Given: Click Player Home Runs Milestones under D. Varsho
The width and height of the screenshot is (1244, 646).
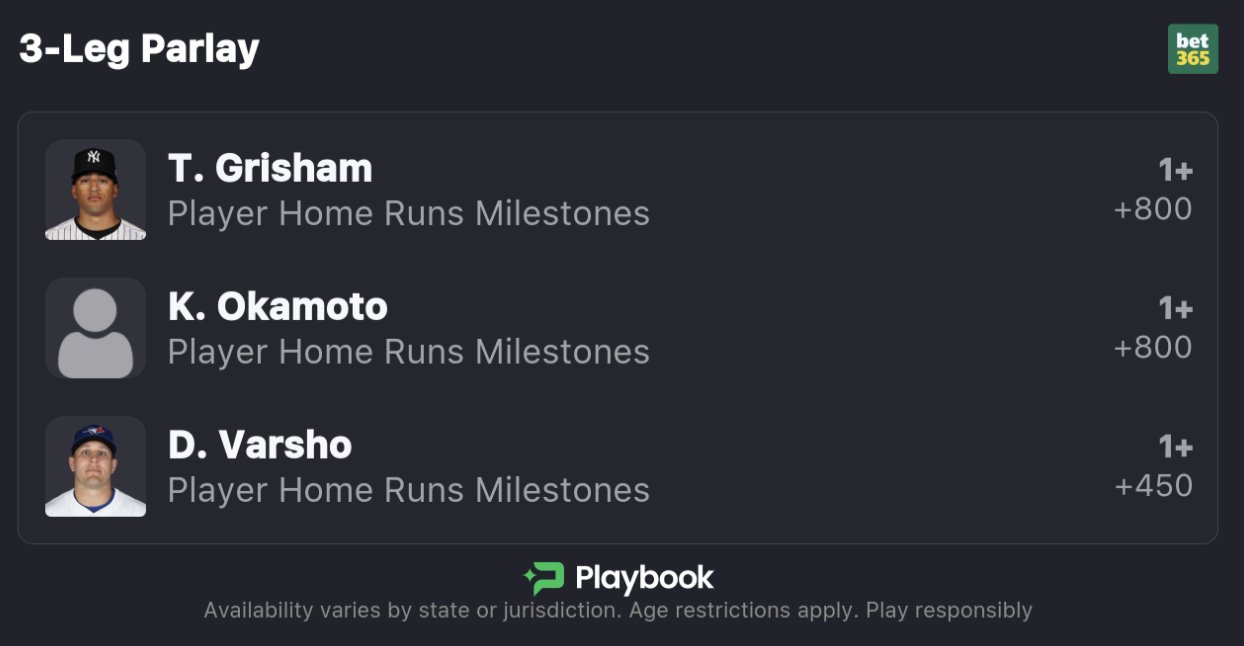Looking at the screenshot, I should point(408,490).
